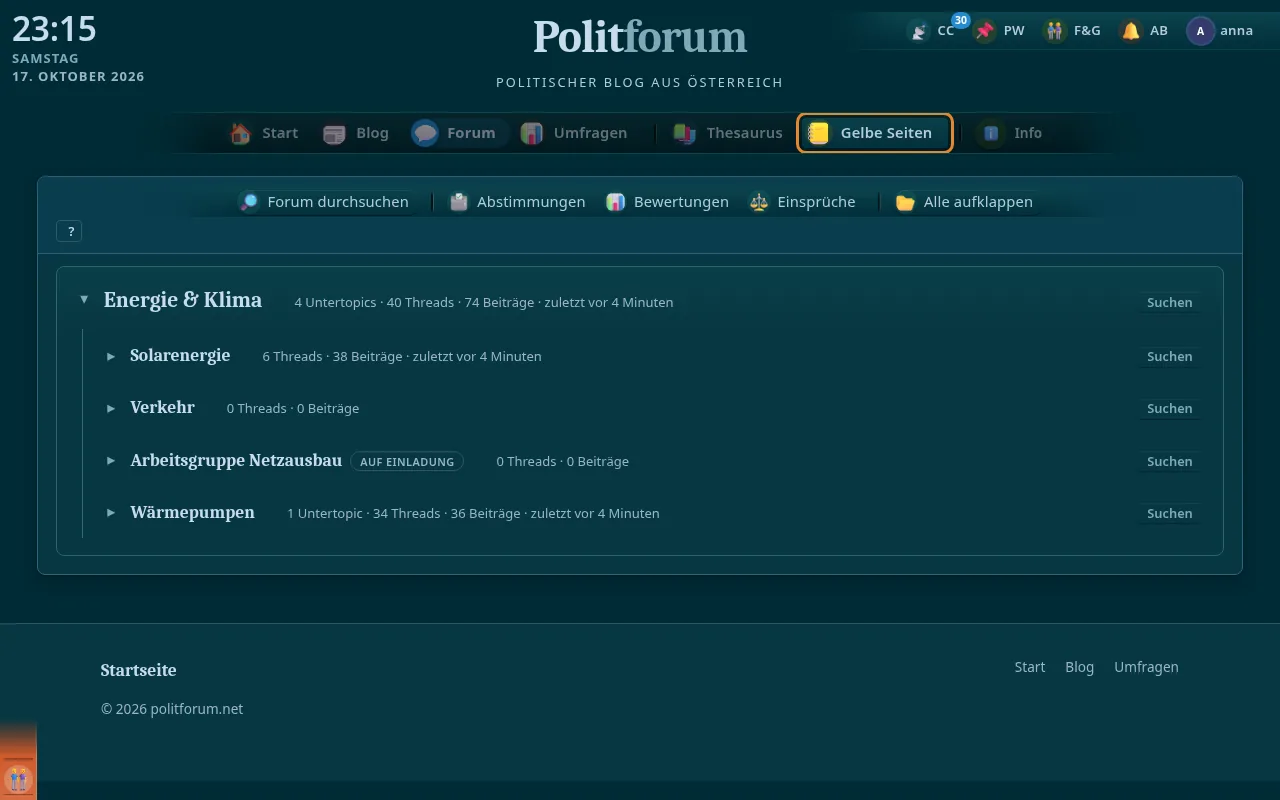Expand the Verkehr subtopic
The height and width of the screenshot is (800, 1280).
click(111, 408)
